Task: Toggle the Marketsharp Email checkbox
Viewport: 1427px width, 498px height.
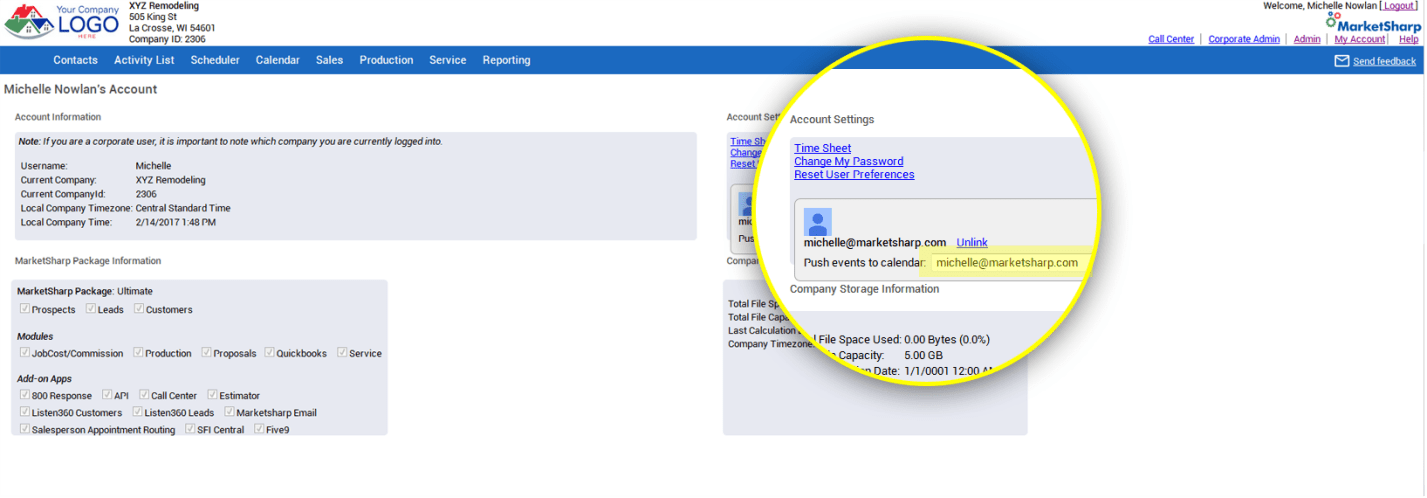Action: pyautogui.click(x=229, y=411)
